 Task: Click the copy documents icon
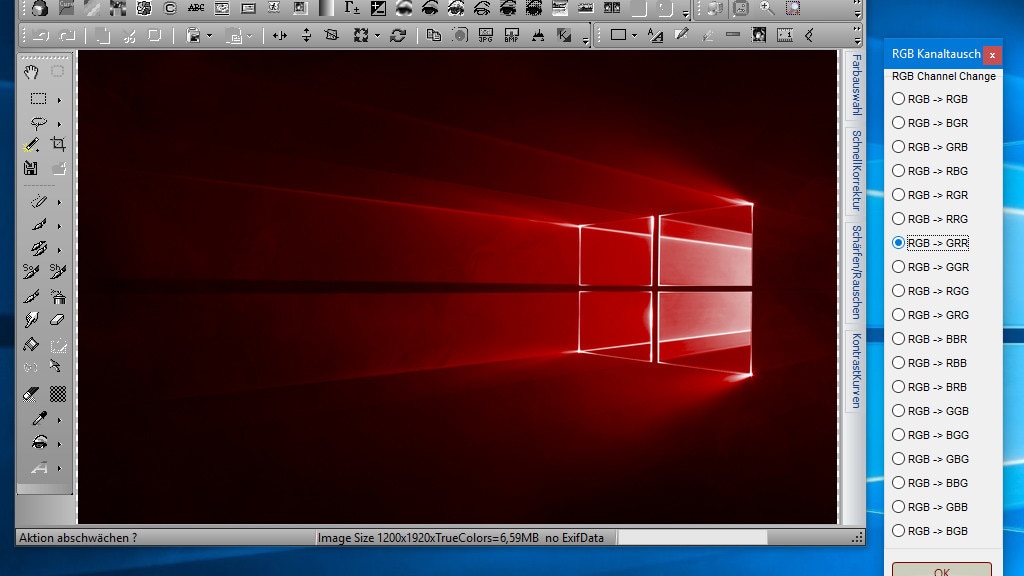tap(433, 35)
